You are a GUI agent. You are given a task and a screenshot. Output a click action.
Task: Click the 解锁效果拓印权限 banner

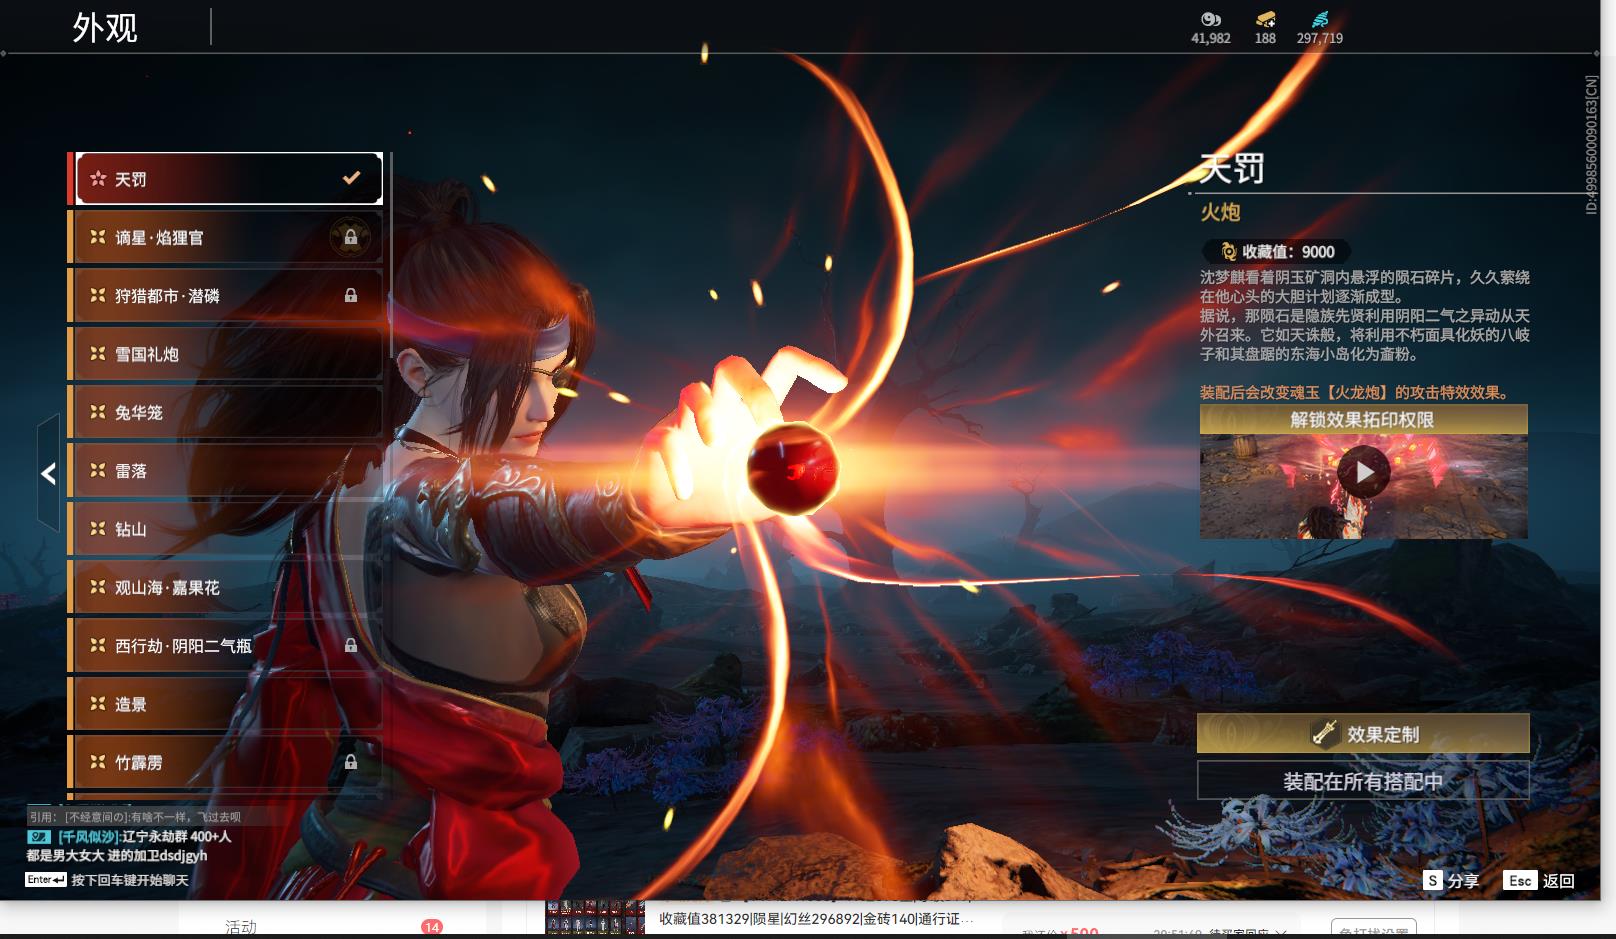click(1363, 419)
